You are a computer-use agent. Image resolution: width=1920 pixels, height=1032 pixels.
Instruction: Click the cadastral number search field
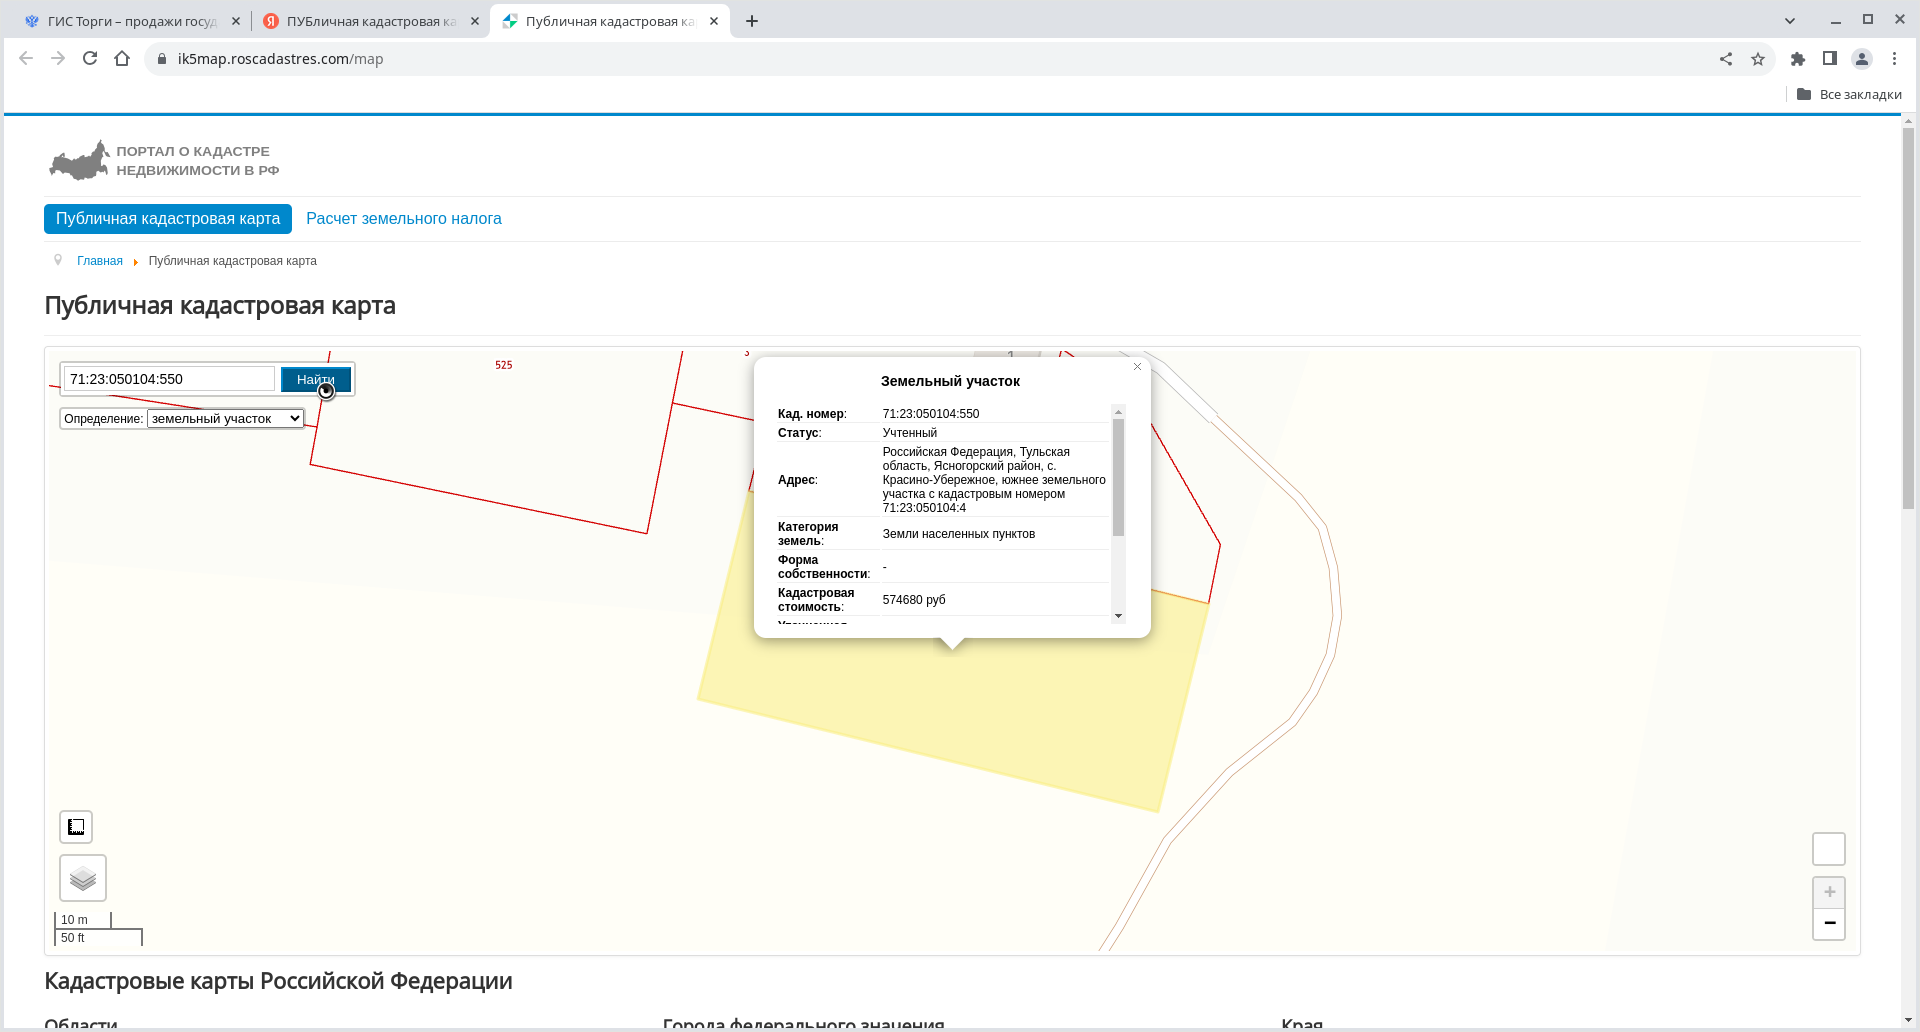[x=169, y=379]
